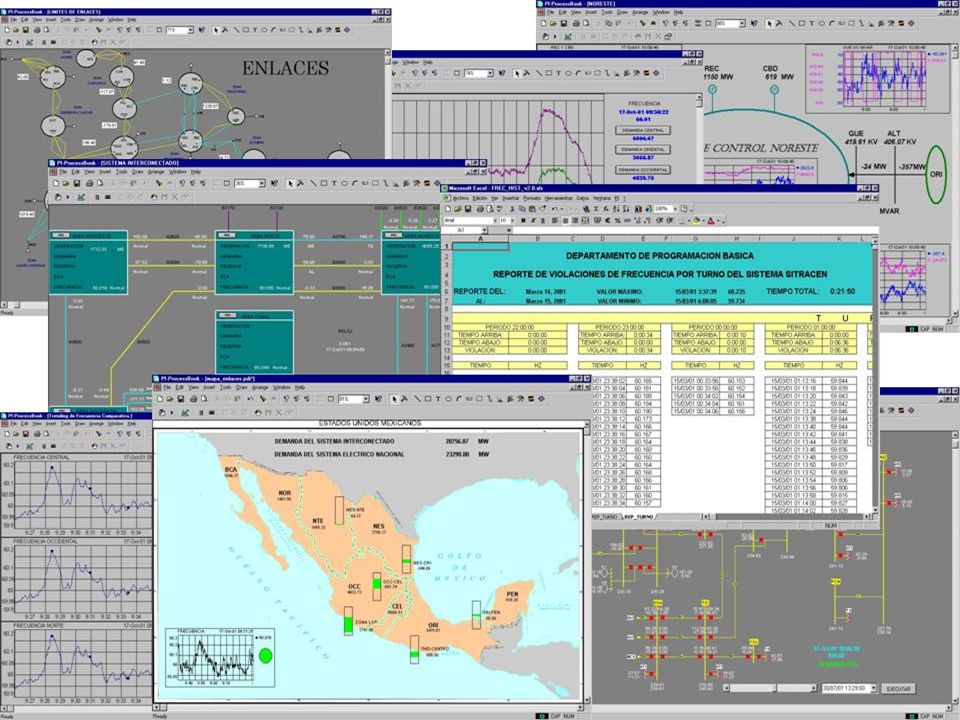Click Italic in Excel's formatting toolbar
960x720 pixels.
[533, 220]
